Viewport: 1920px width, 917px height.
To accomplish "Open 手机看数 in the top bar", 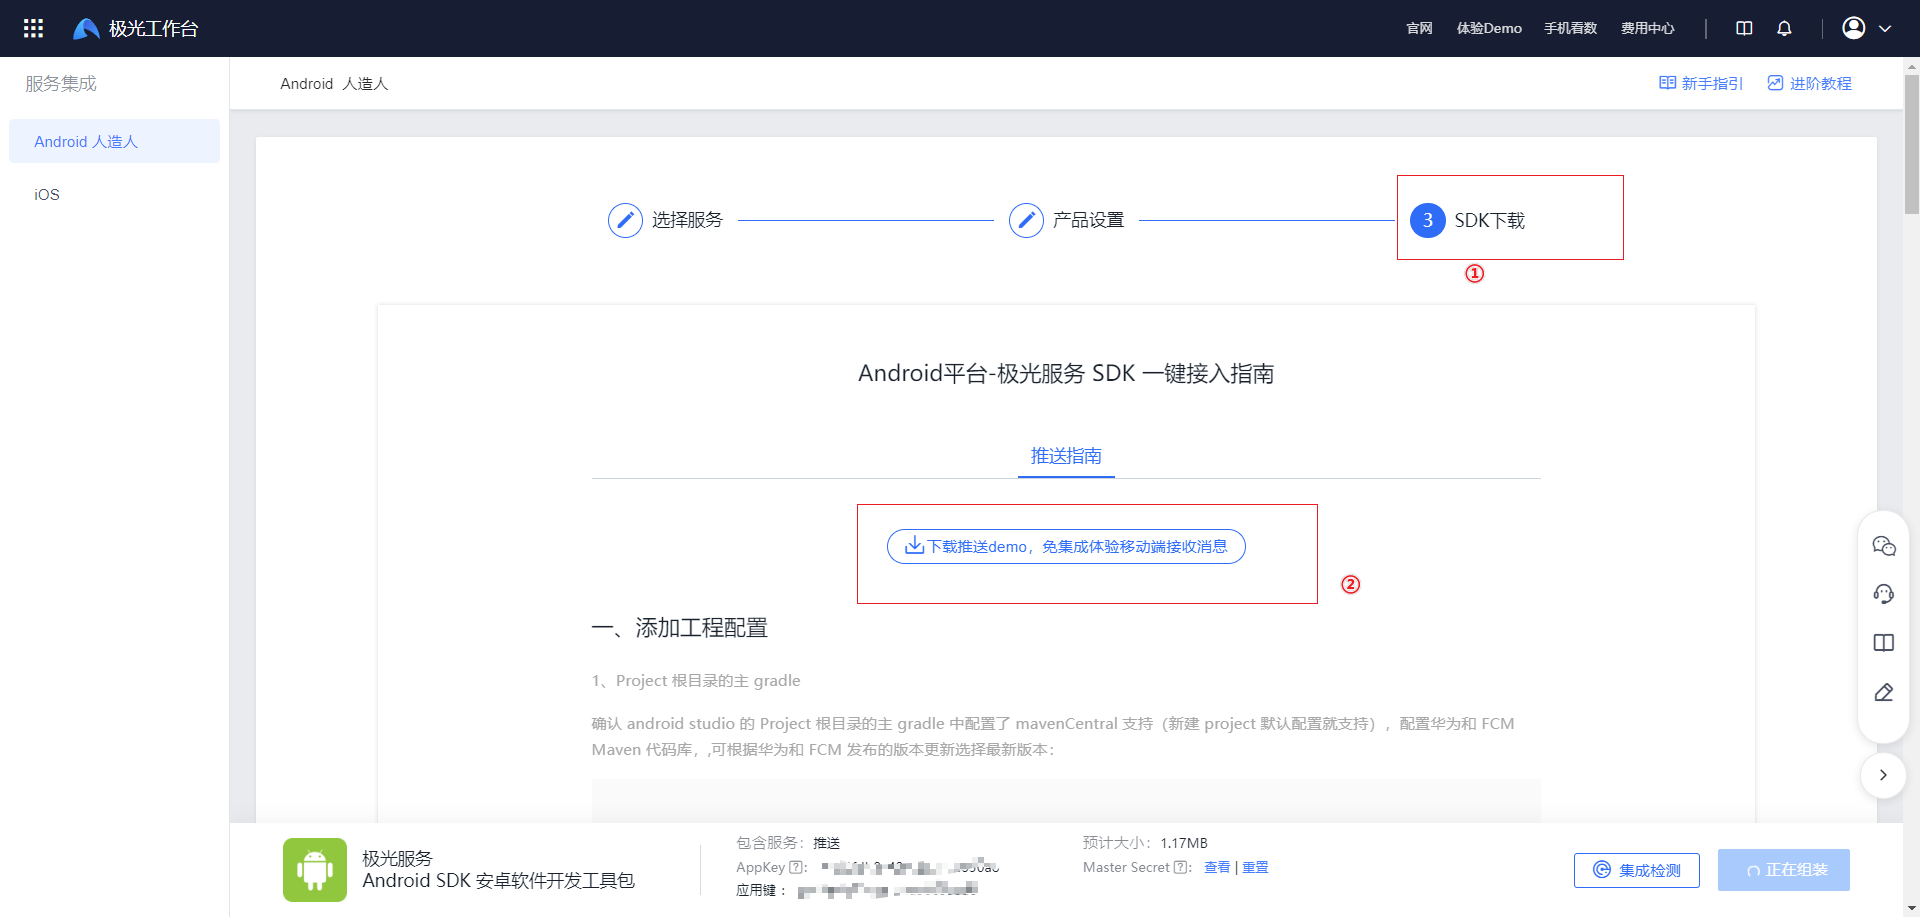I will pos(1570,28).
